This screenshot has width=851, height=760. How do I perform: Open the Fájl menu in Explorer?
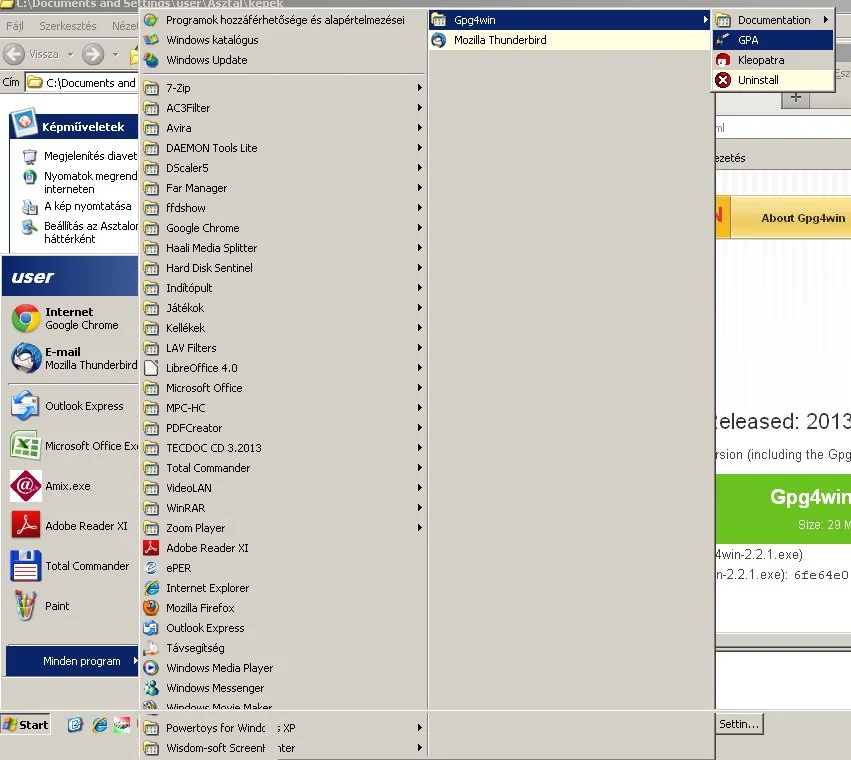[x=15, y=26]
